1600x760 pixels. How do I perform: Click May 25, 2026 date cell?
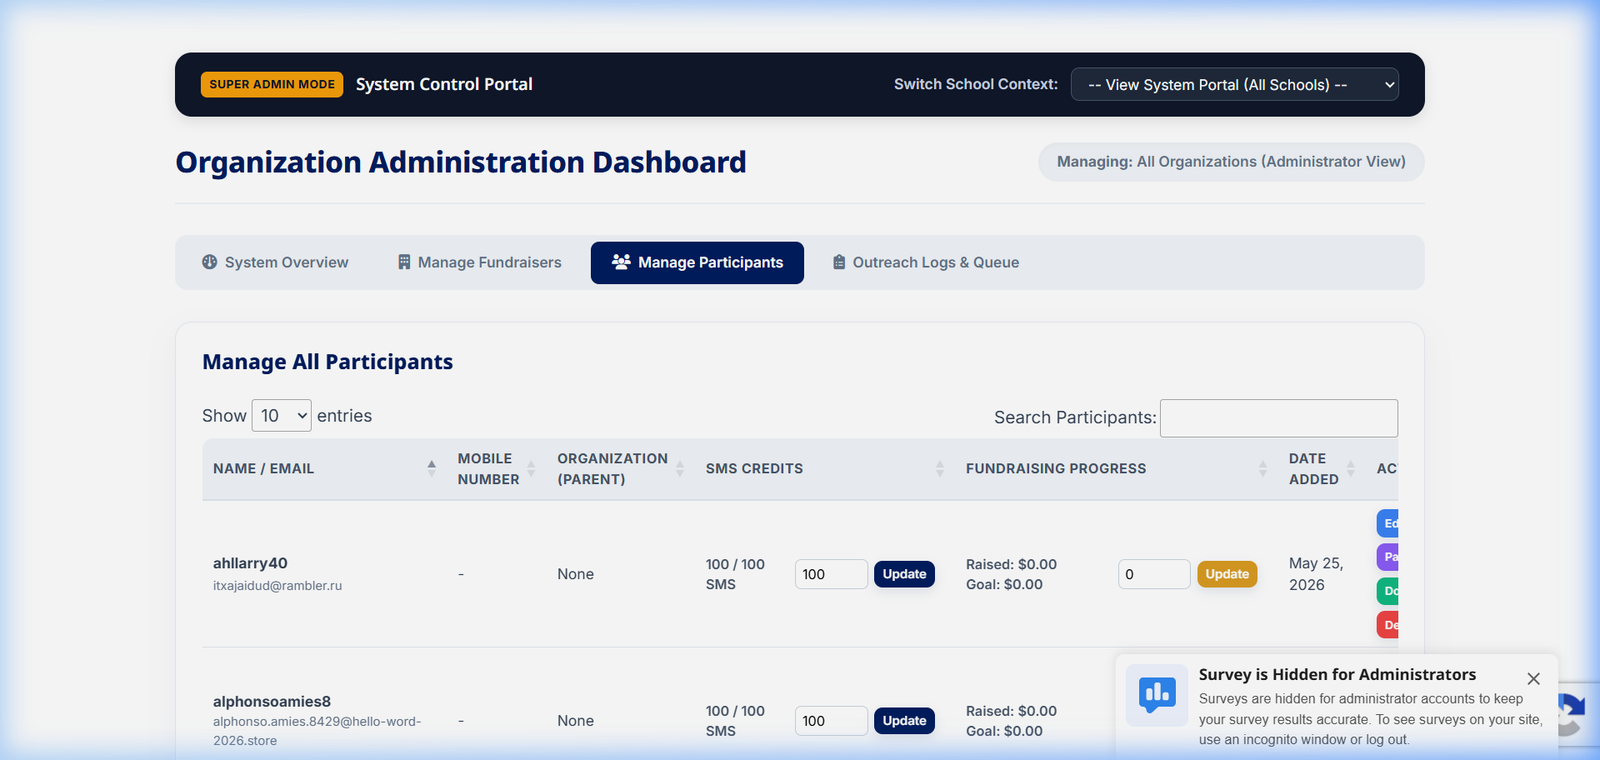(x=1316, y=574)
